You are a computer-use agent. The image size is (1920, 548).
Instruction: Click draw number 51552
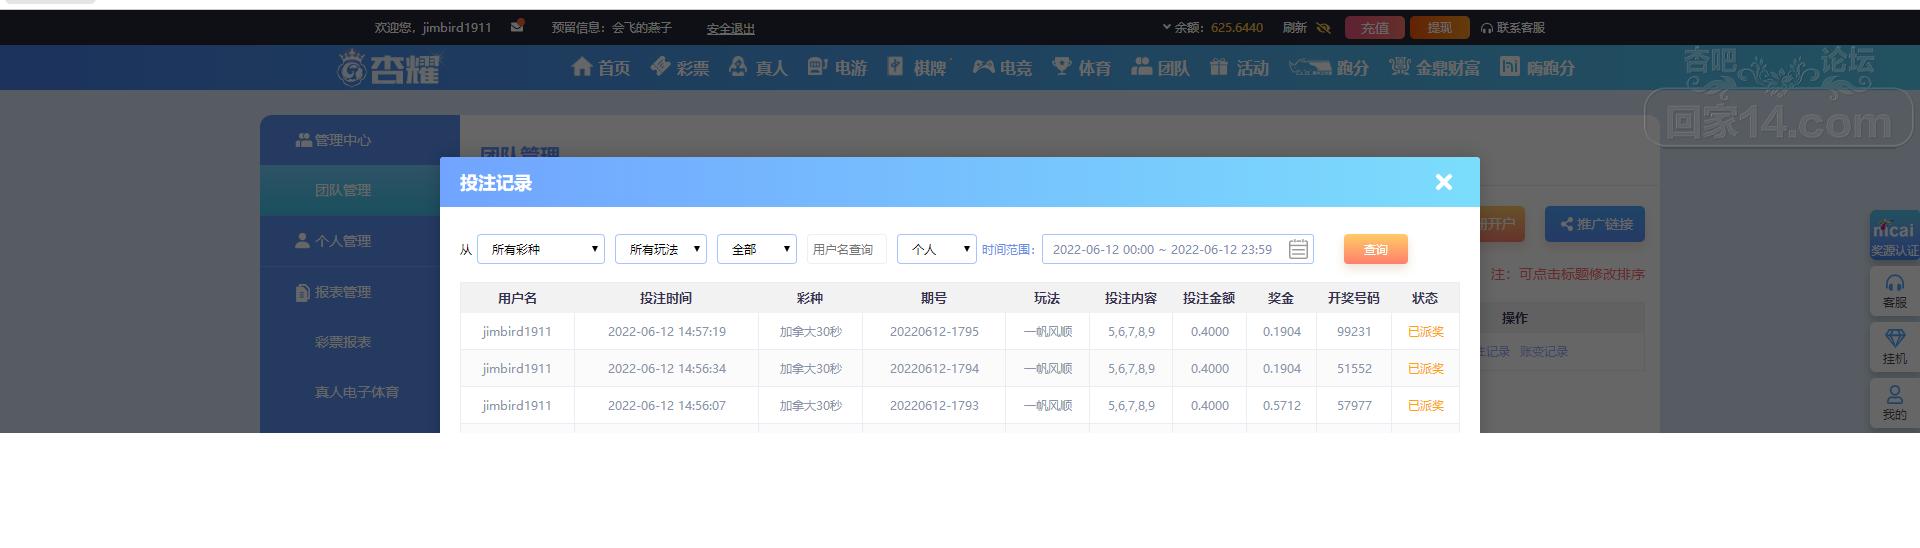[1354, 368]
